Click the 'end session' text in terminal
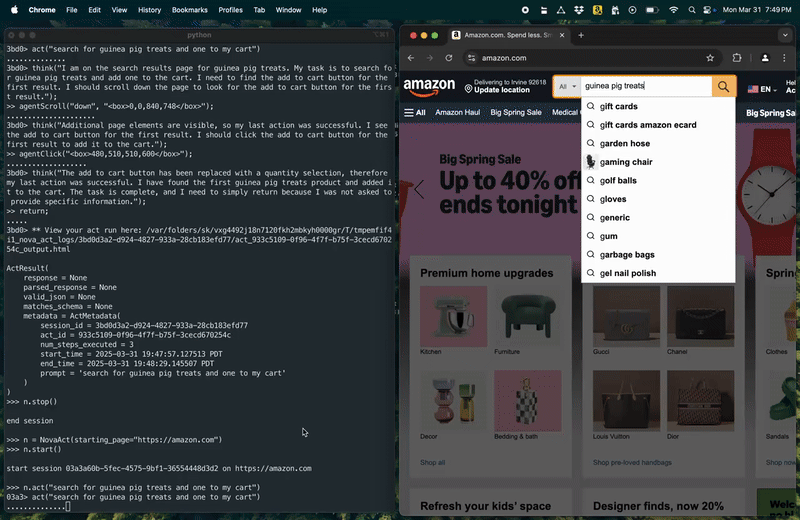The image size is (800, 520). tap(30, 421)
